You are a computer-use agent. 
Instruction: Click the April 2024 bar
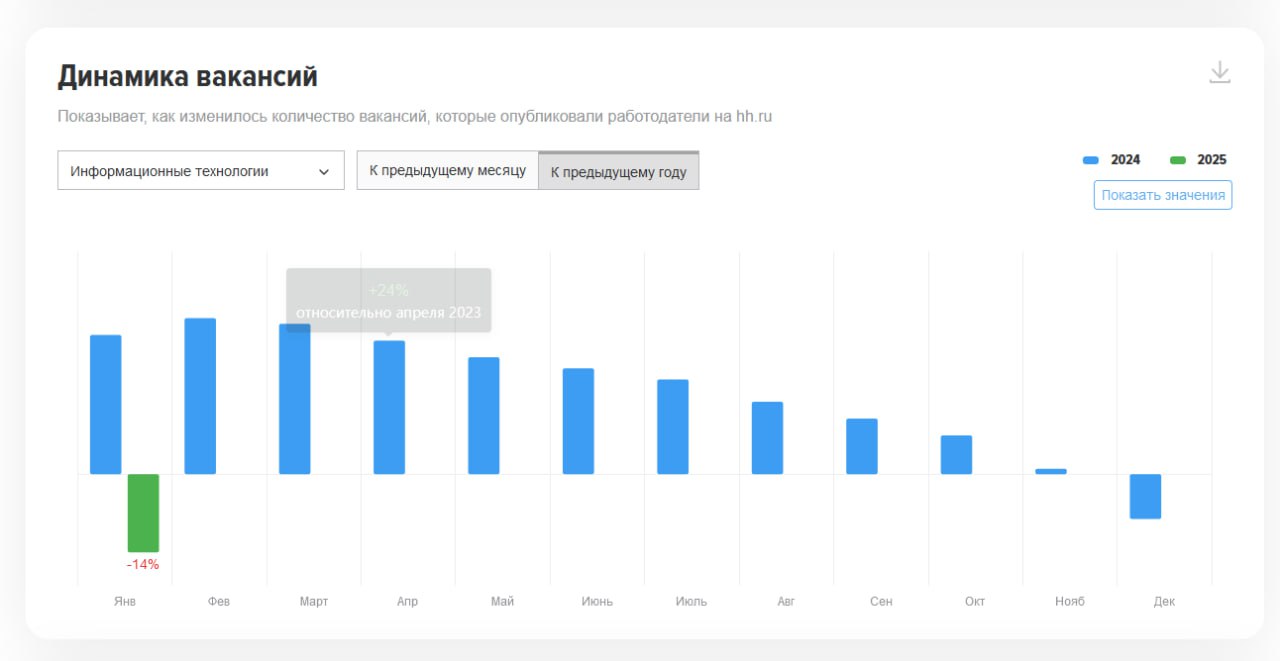(x=389, y=407)
